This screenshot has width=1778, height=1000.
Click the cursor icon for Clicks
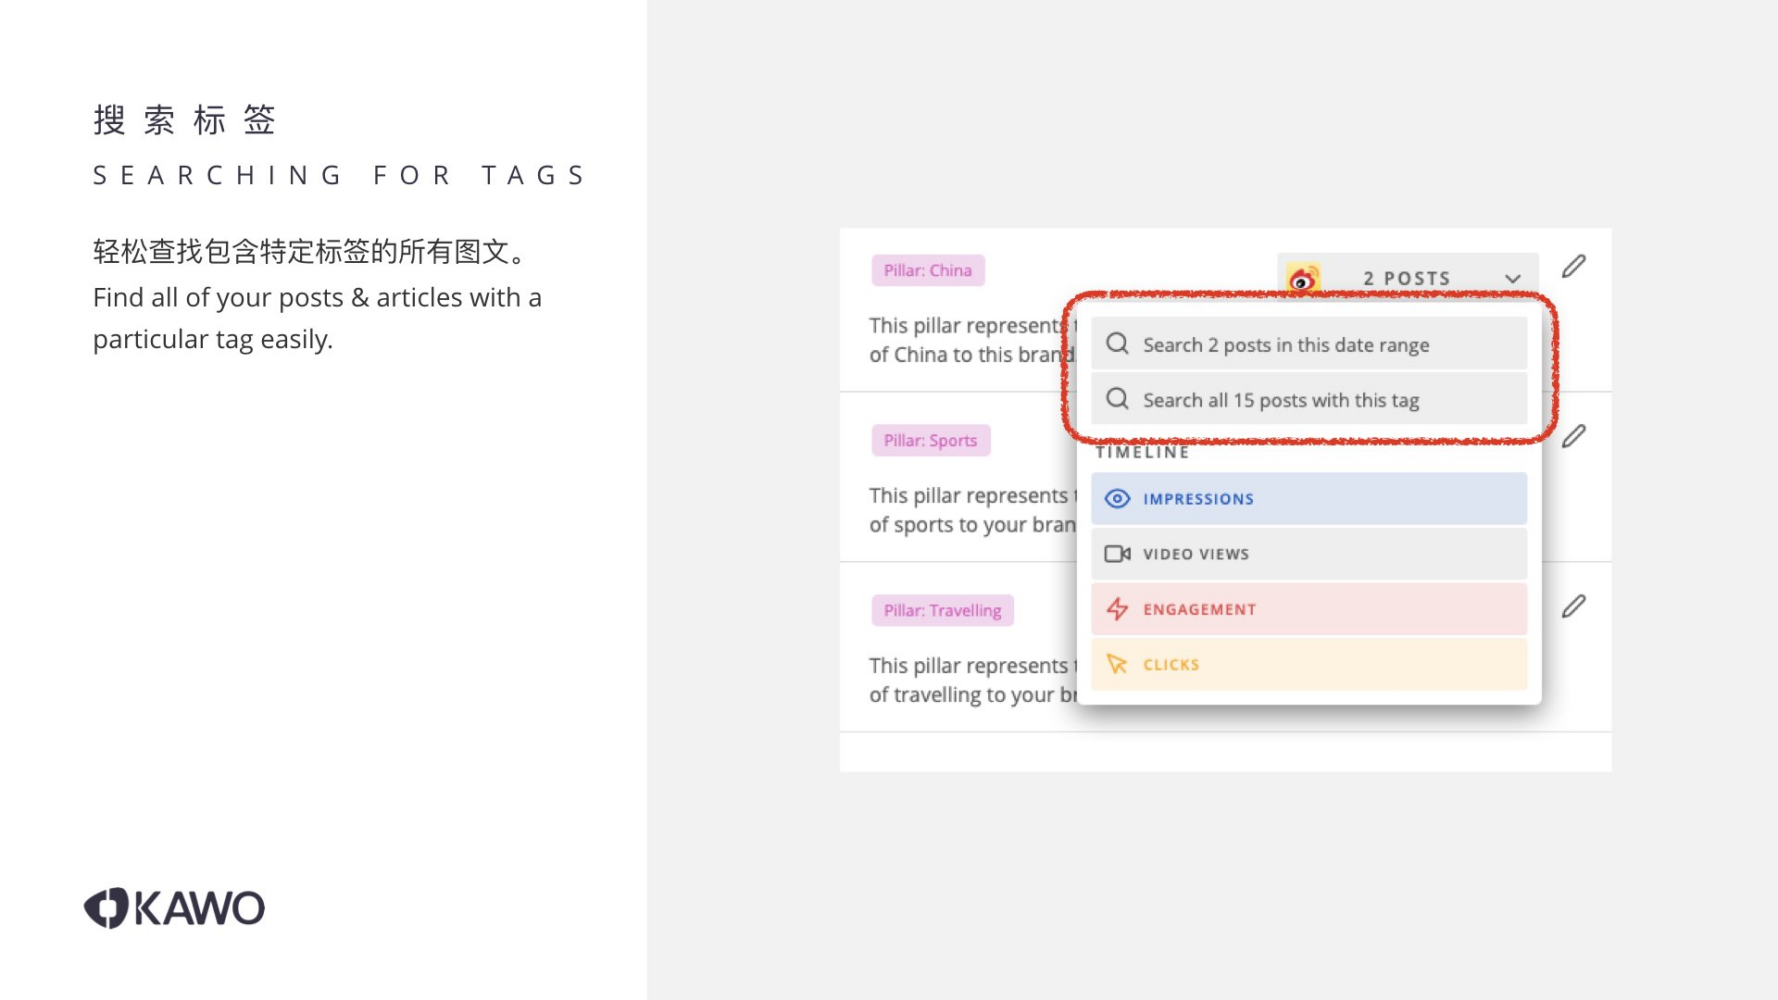(1117, 664)
